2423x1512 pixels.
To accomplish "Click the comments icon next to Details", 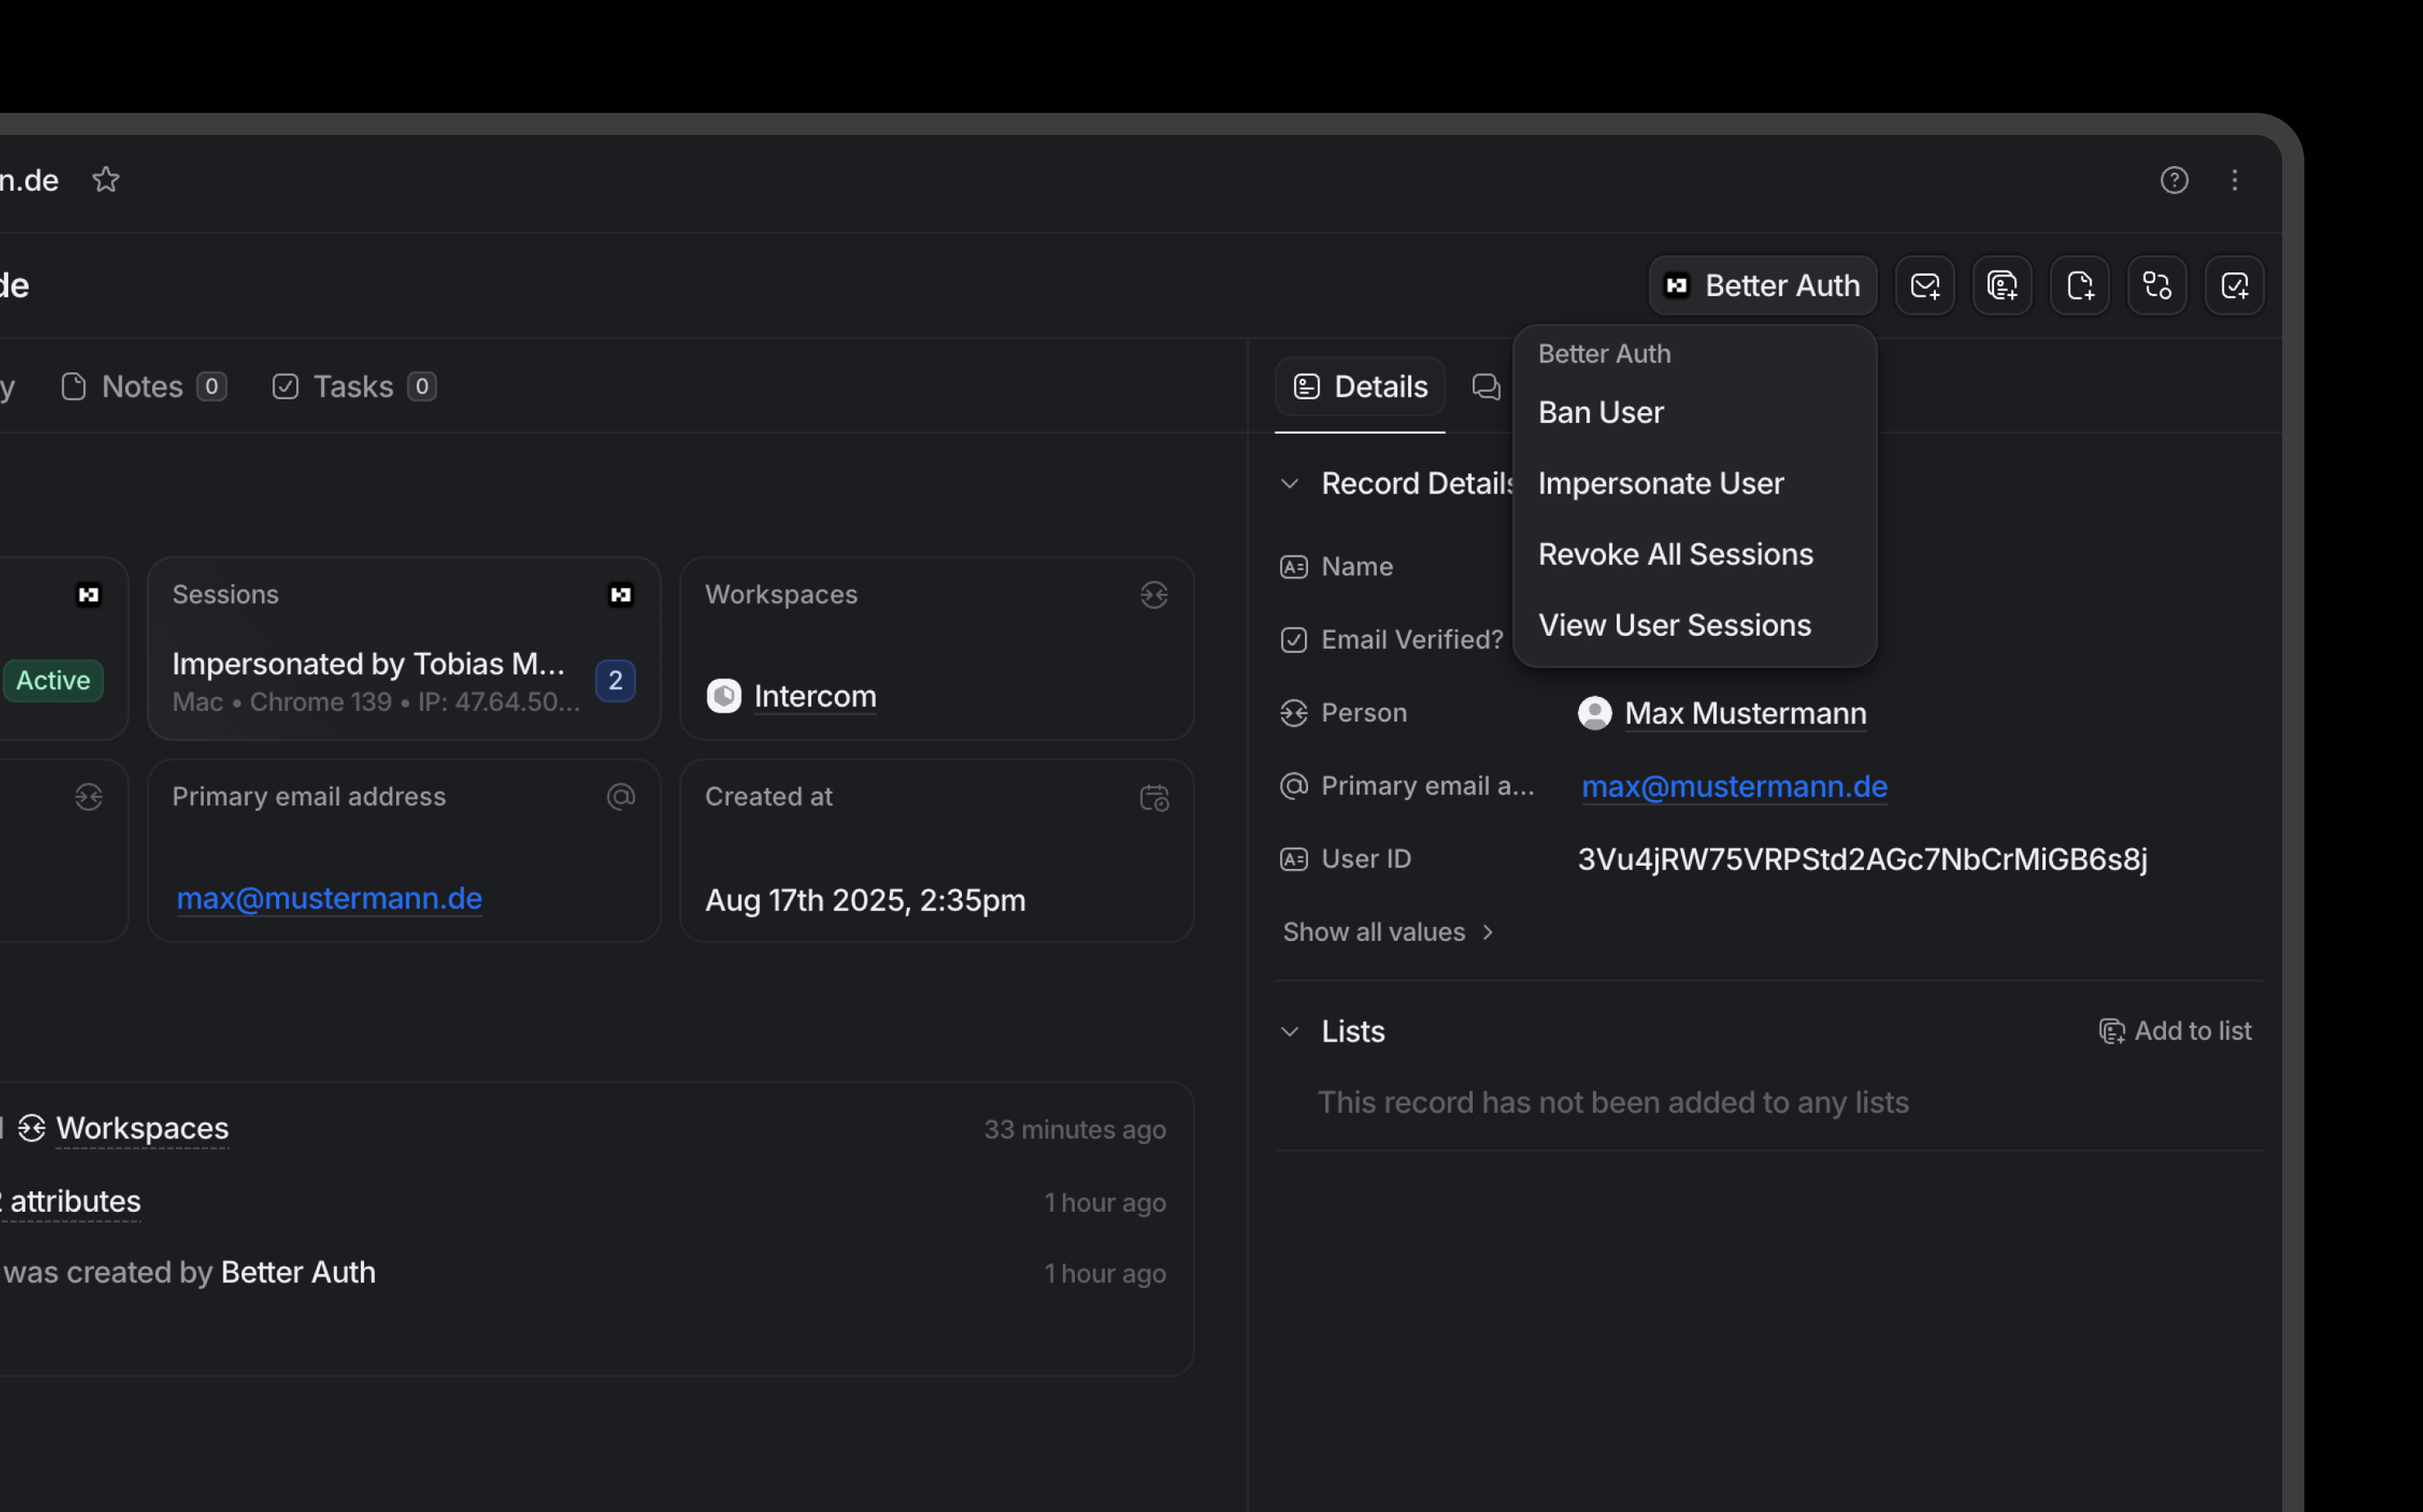I will point(1486,387).
